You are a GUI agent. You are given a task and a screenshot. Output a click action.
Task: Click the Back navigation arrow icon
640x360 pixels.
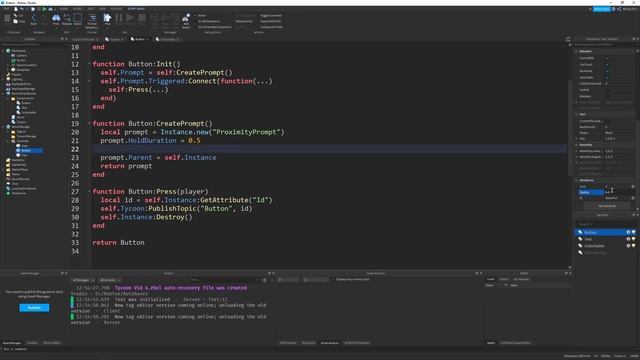(34, 18)
